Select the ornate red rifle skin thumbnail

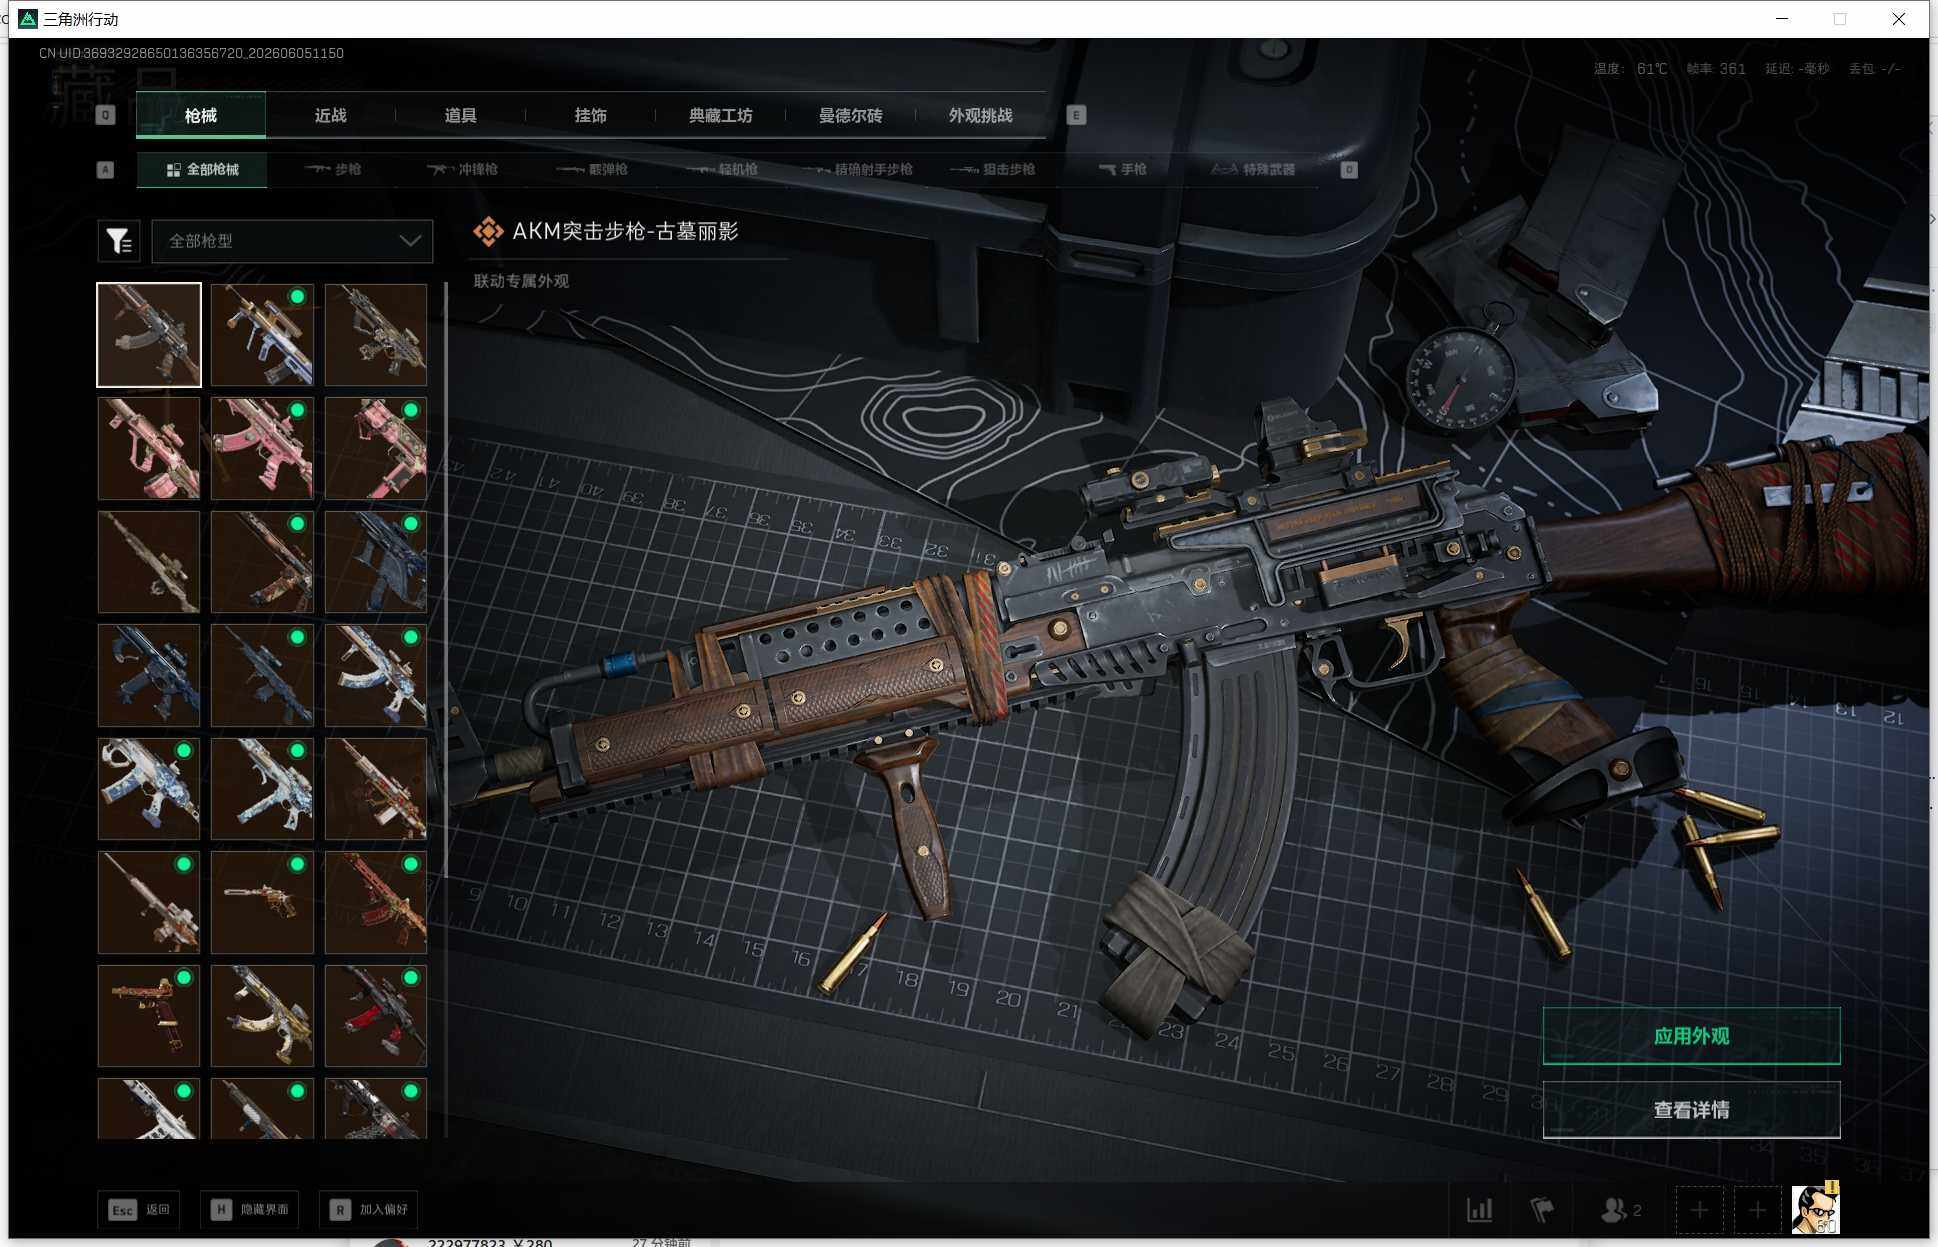(376, 902)
